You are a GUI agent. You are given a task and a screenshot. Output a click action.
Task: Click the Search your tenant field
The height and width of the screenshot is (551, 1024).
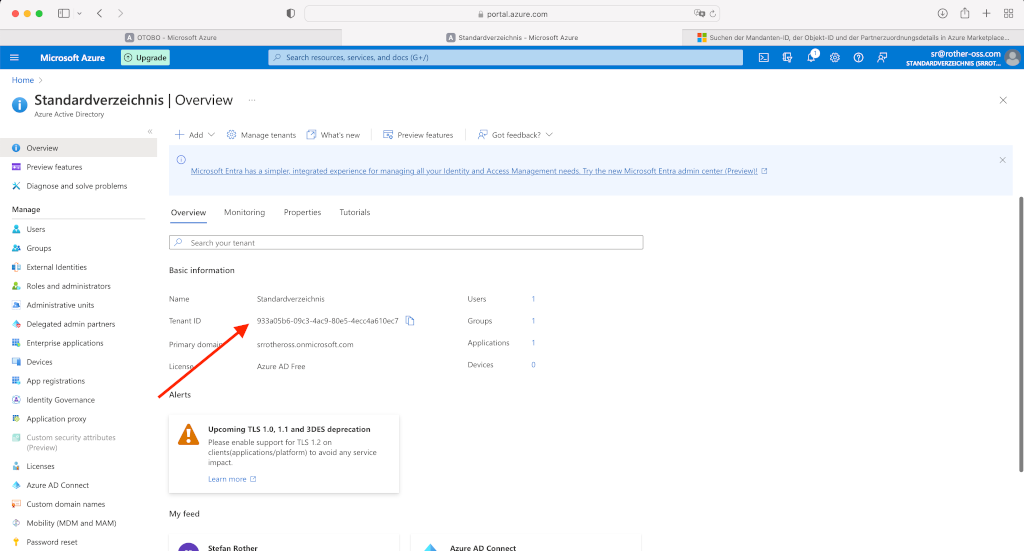[406, 243]
